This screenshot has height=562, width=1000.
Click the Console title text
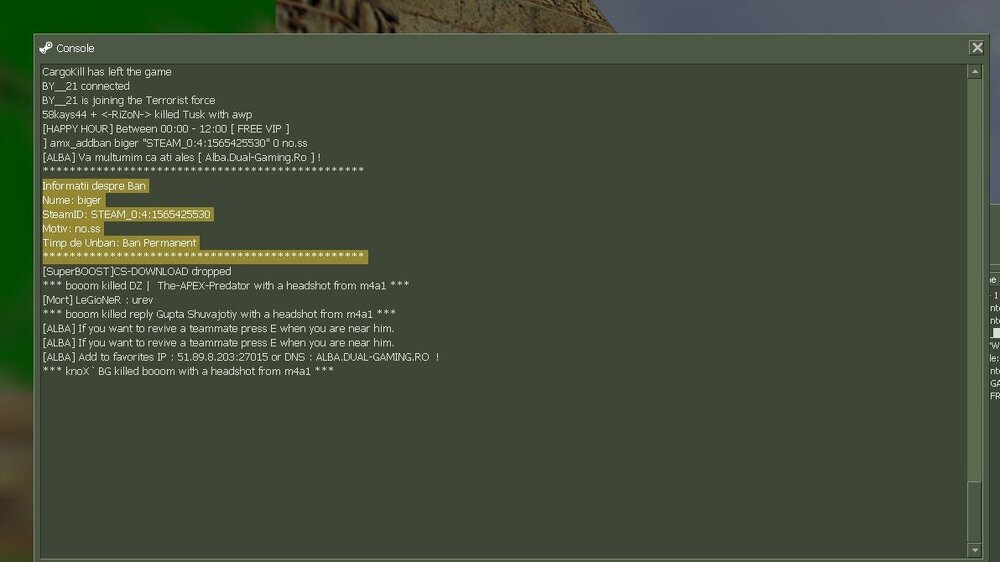point(75,48)
